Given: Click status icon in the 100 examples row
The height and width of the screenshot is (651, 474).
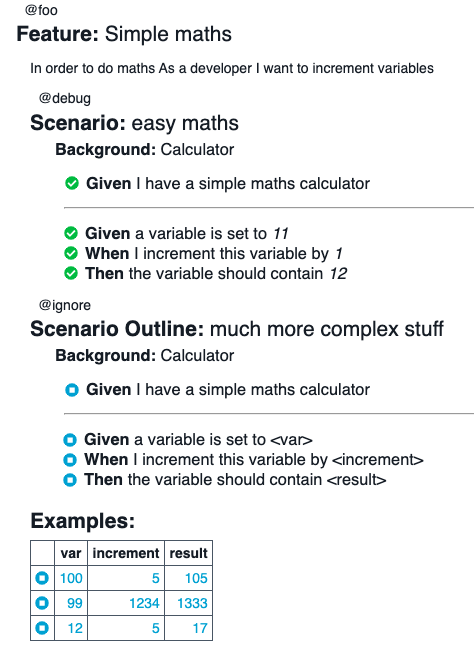Looking at the screenshot, I should [x=42, y=578].
